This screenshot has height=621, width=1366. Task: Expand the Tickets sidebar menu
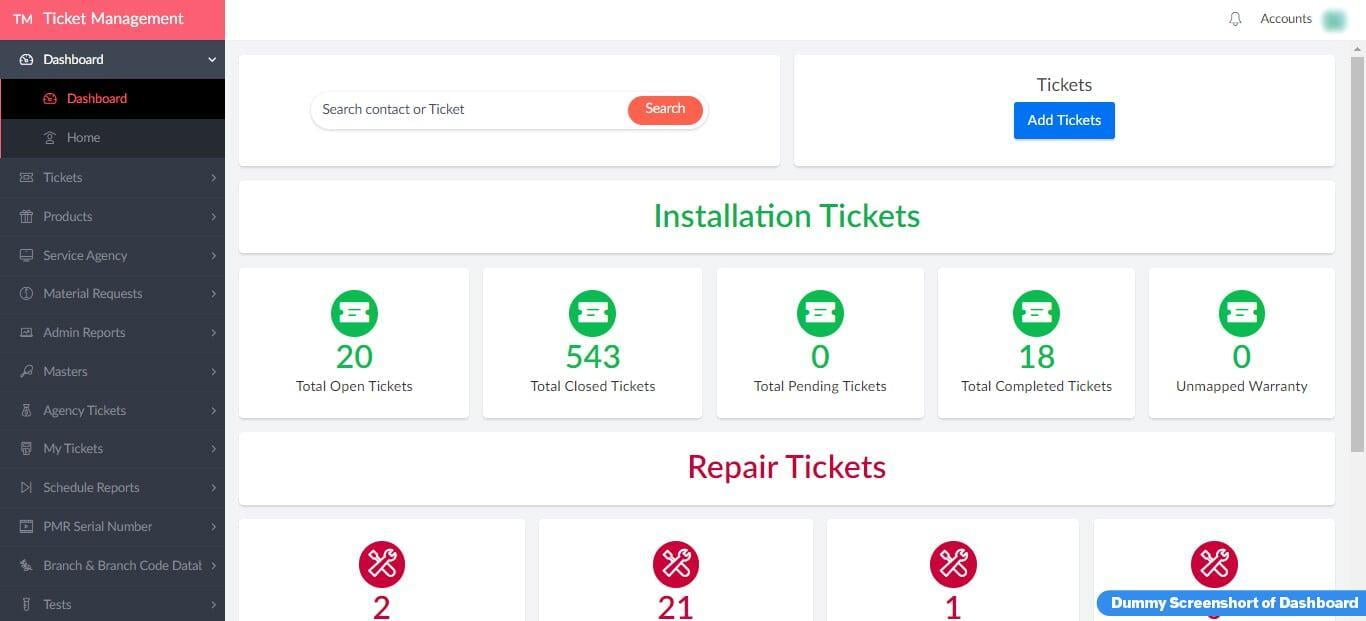112,177
